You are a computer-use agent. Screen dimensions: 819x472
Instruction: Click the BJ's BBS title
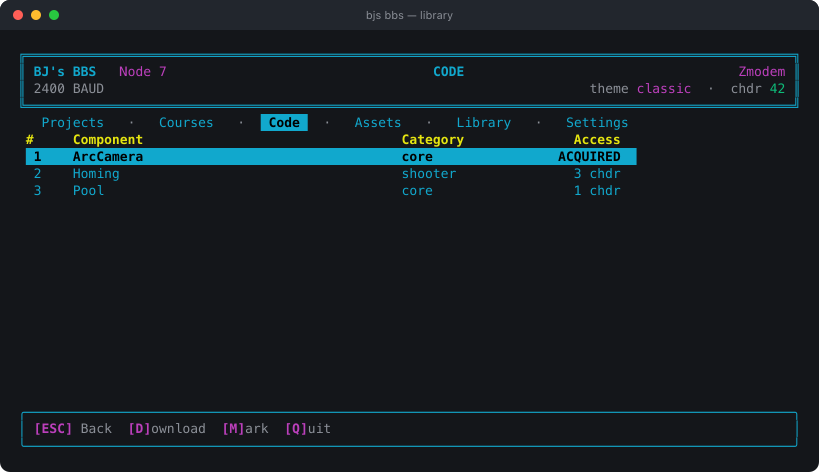point(65,72)
